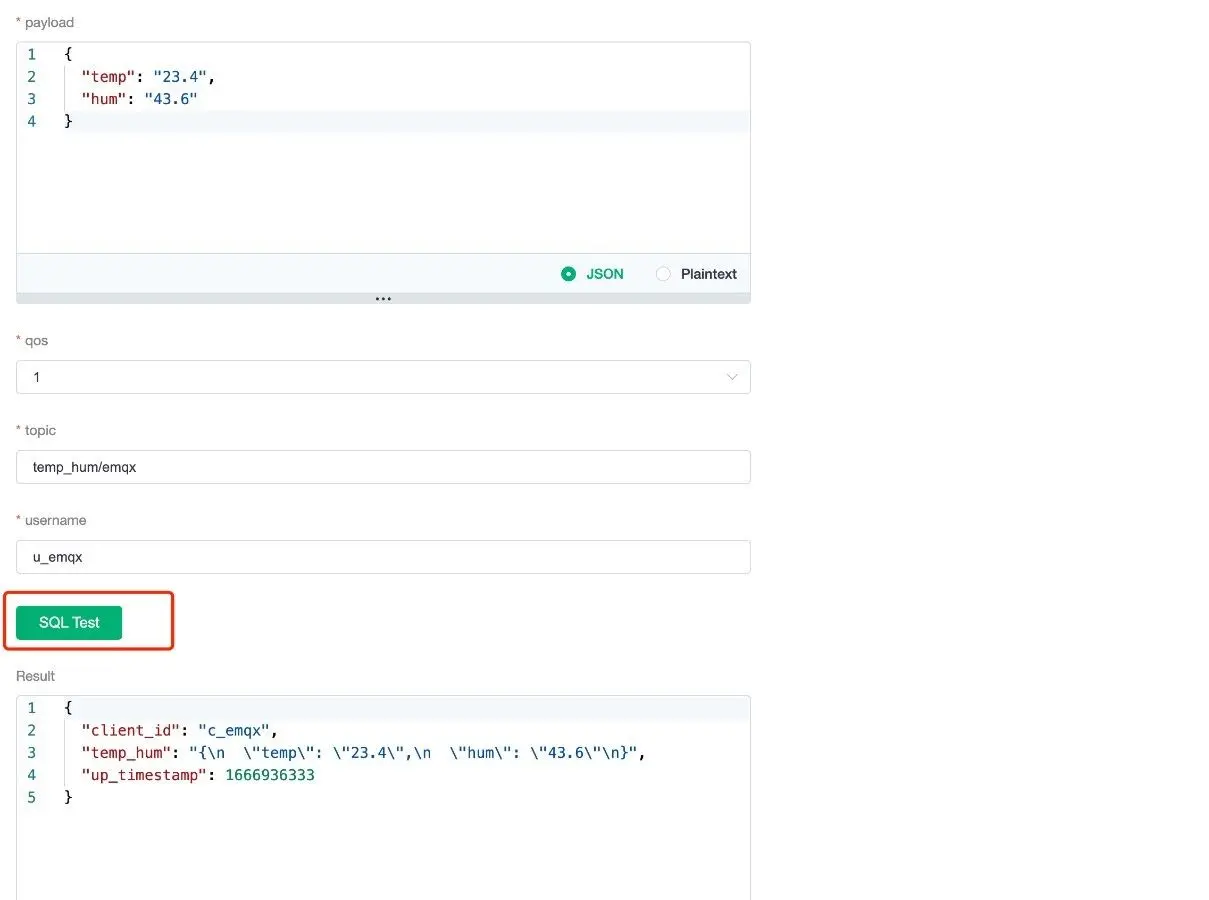Click line number 4 in payload editor
The height and width of the screenshot is (900, 1209).
click(31, 121)
